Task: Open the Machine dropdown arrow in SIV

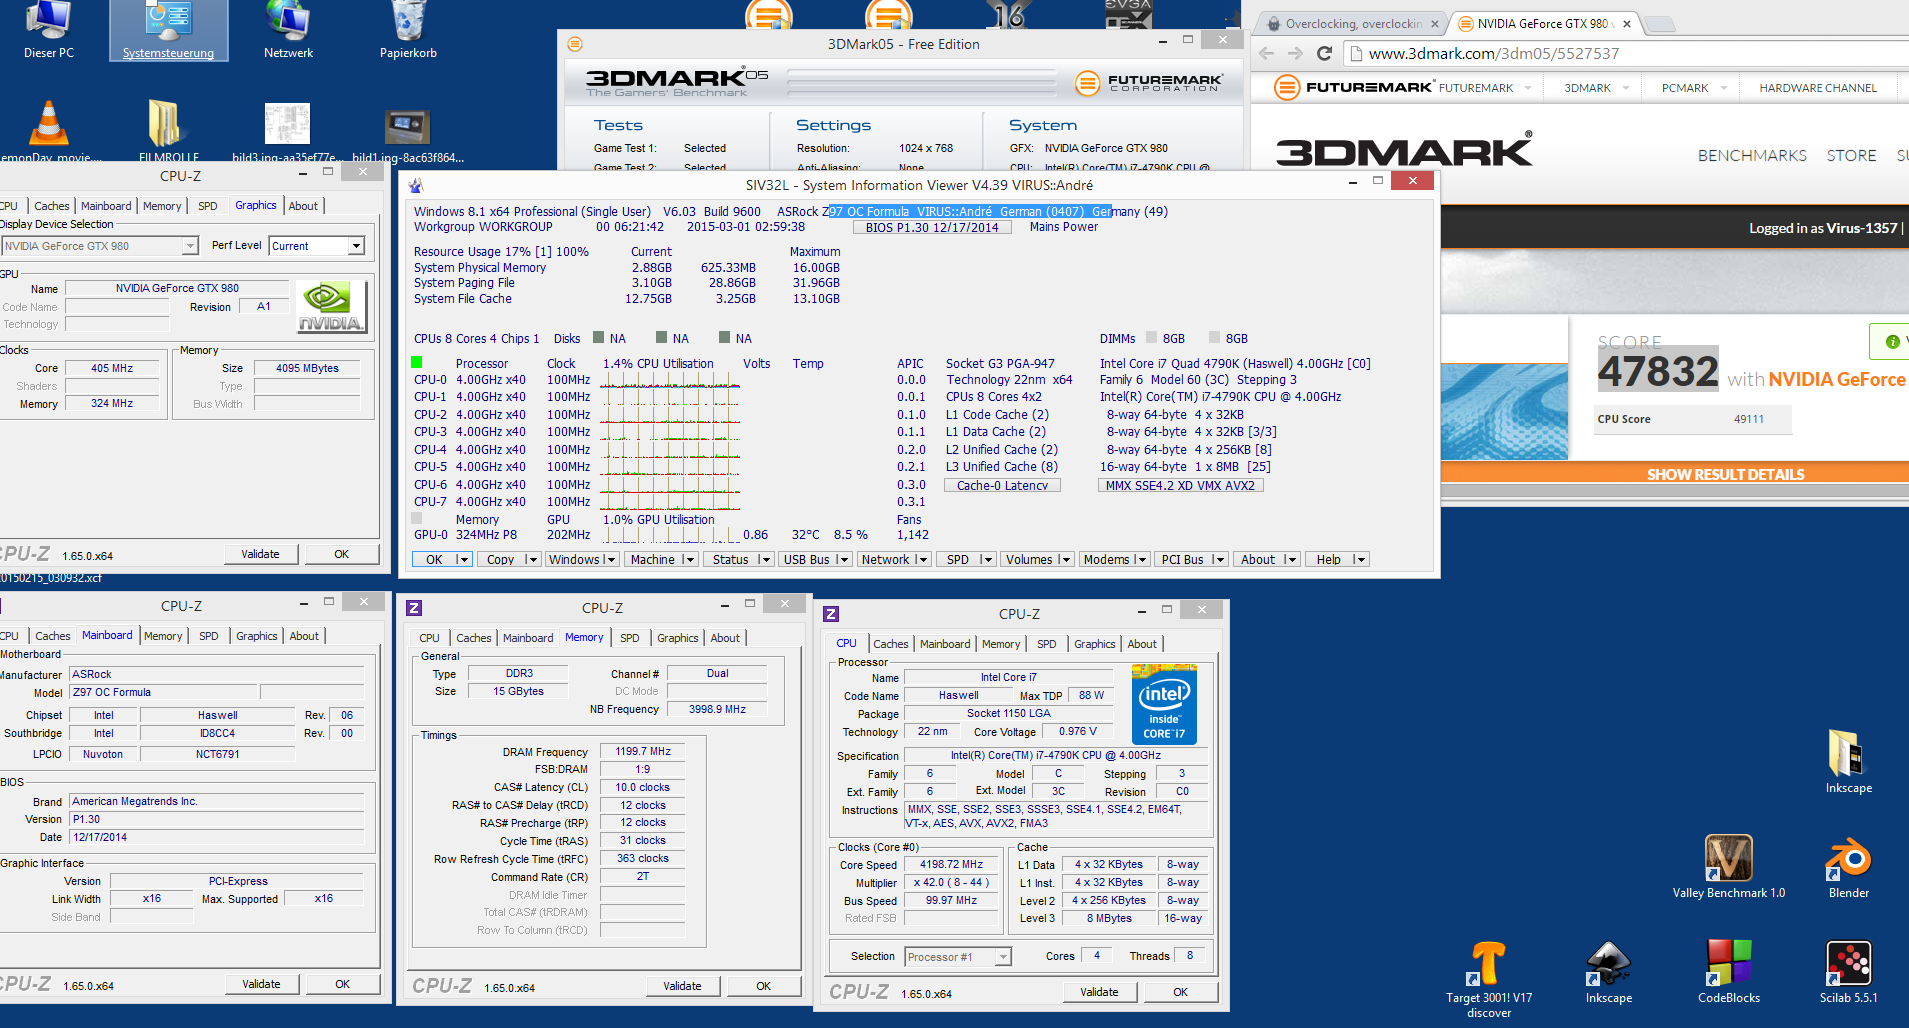Action: (689, 559)
